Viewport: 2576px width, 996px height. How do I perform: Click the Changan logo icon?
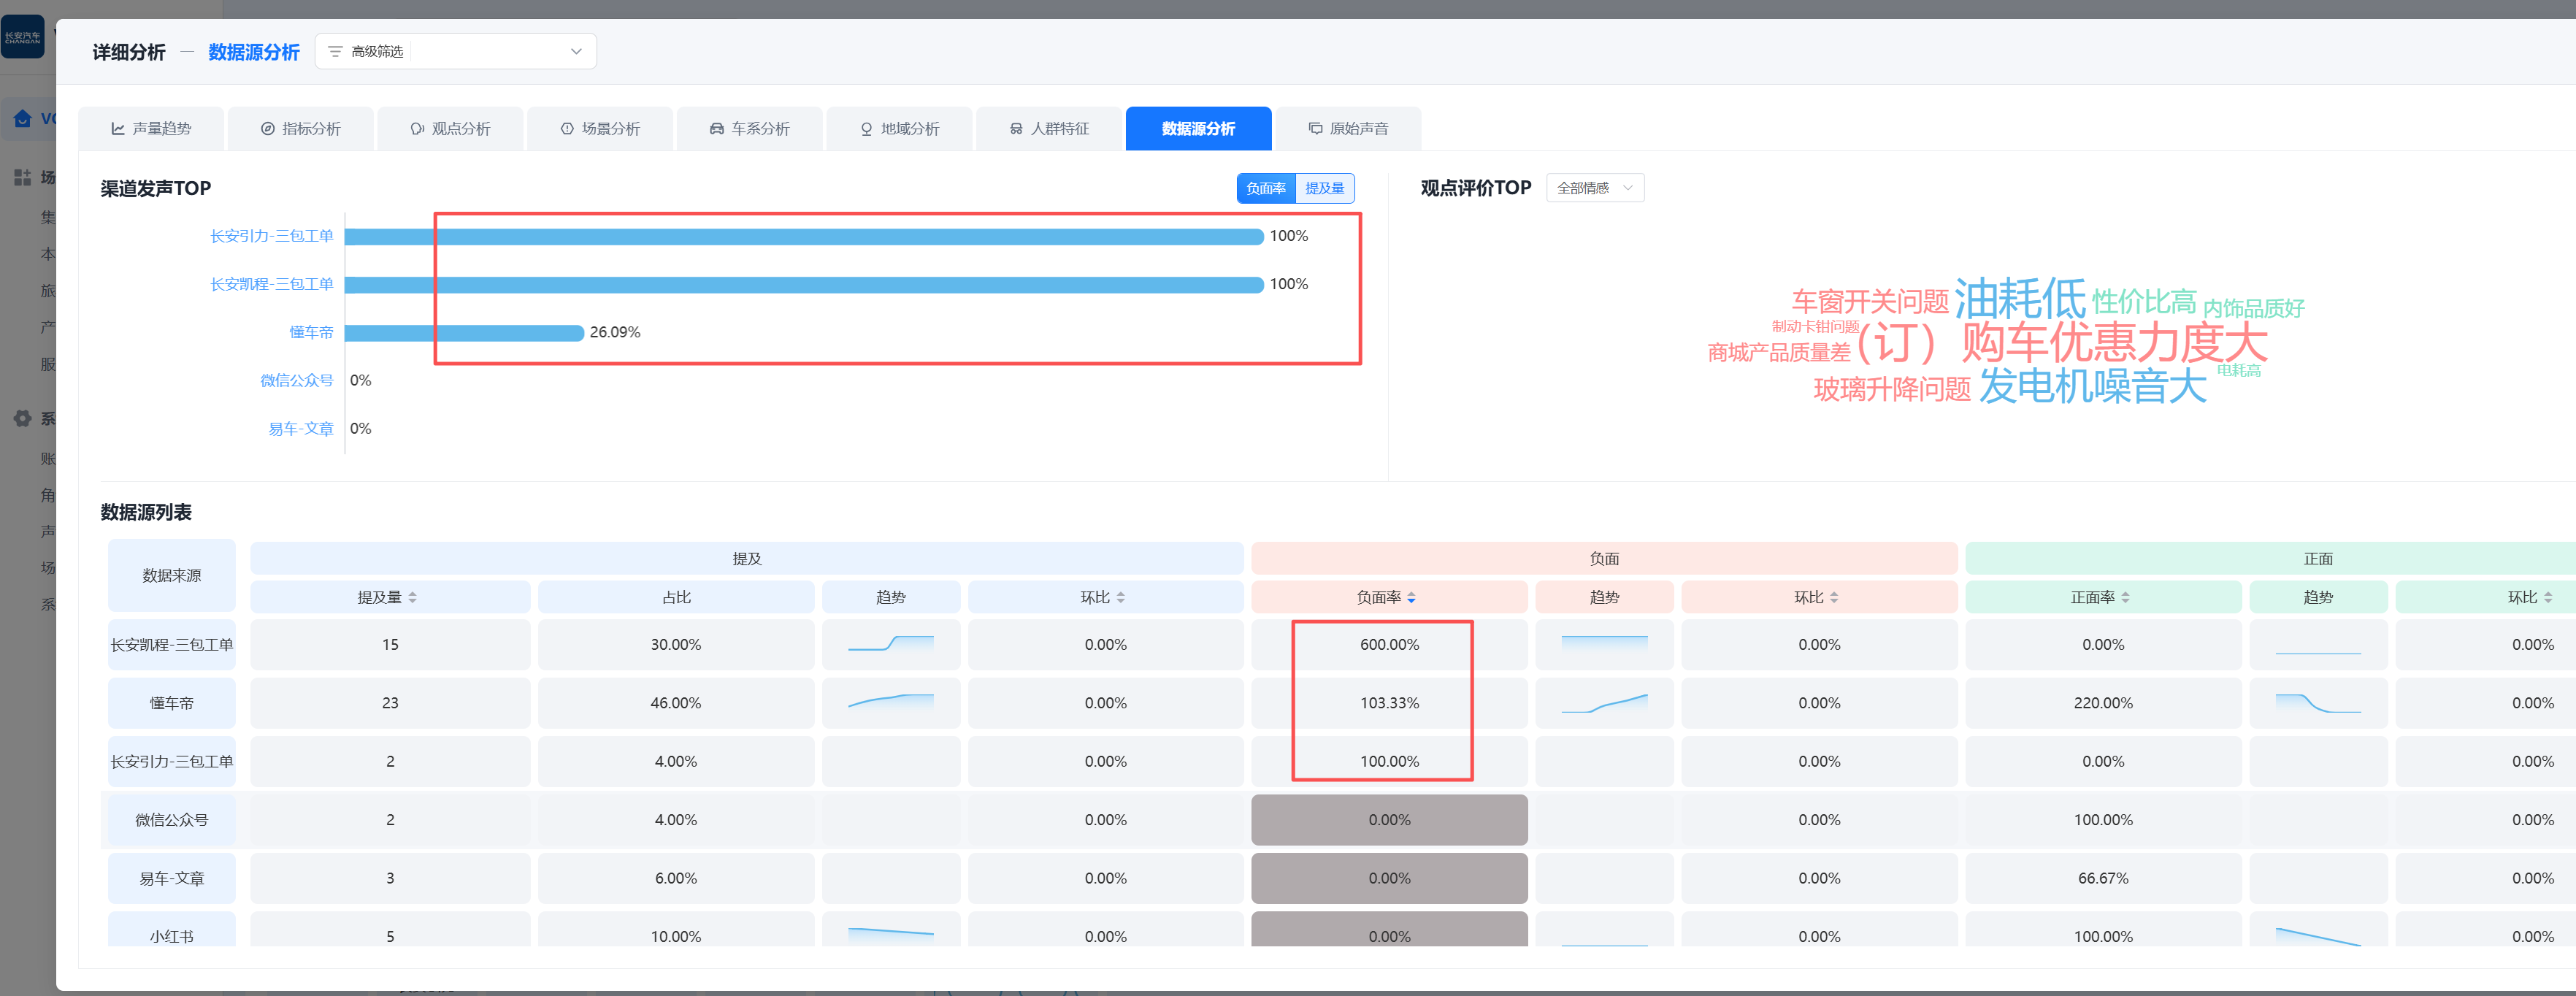pos(22,37)
